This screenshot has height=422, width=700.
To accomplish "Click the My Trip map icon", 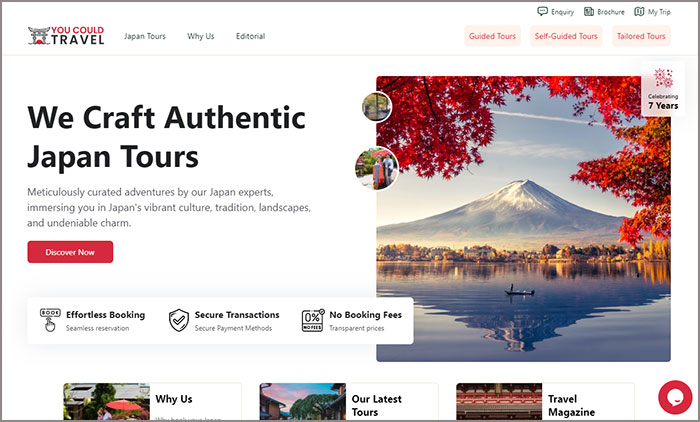I will 639,12.
